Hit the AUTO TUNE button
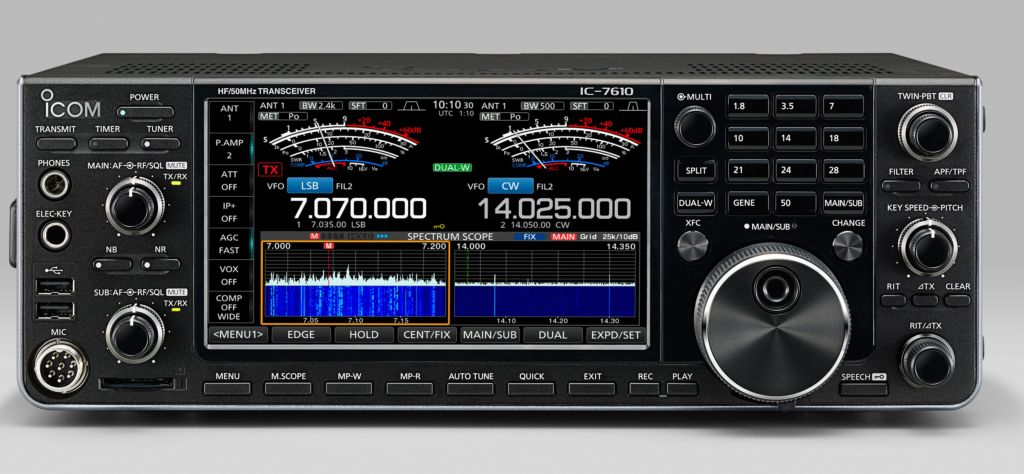The image size is (1024, 474). coord(470,388)
